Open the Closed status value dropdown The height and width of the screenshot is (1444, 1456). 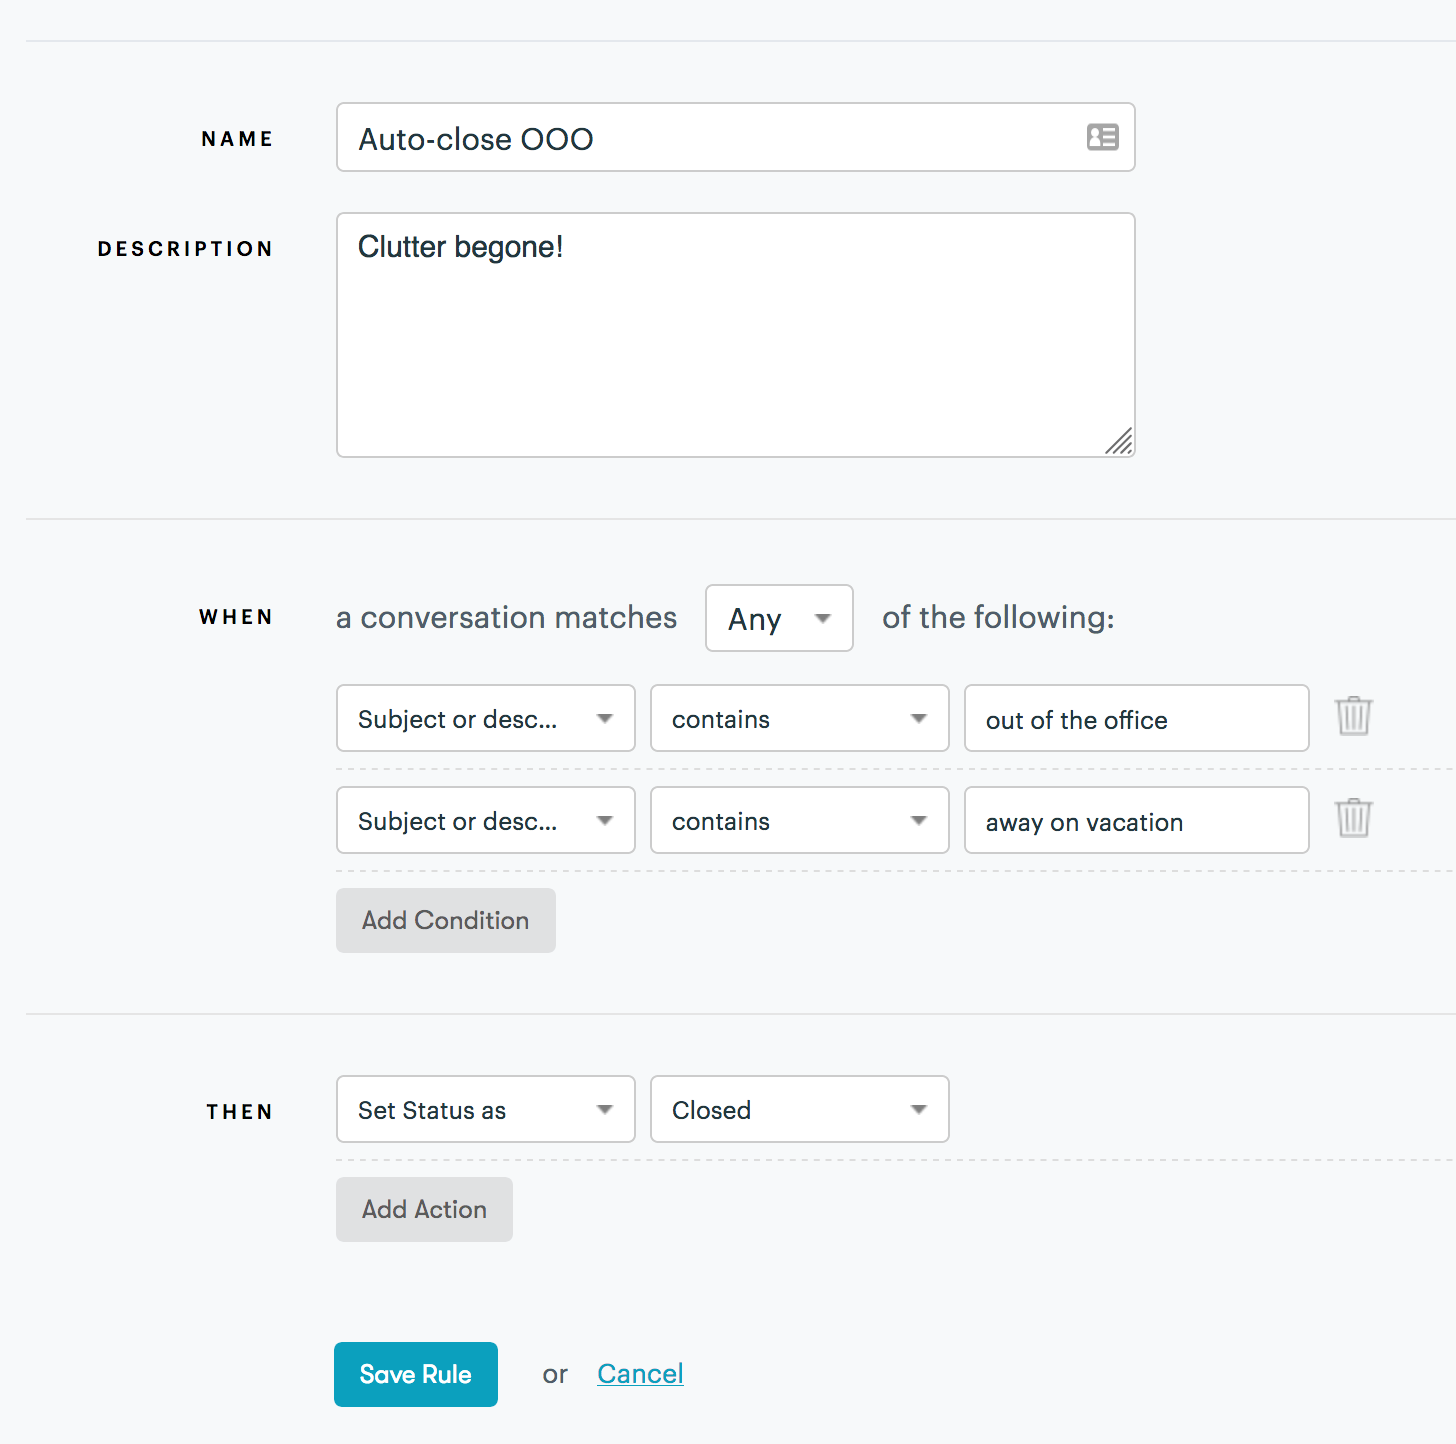(x=800, y=1109)
